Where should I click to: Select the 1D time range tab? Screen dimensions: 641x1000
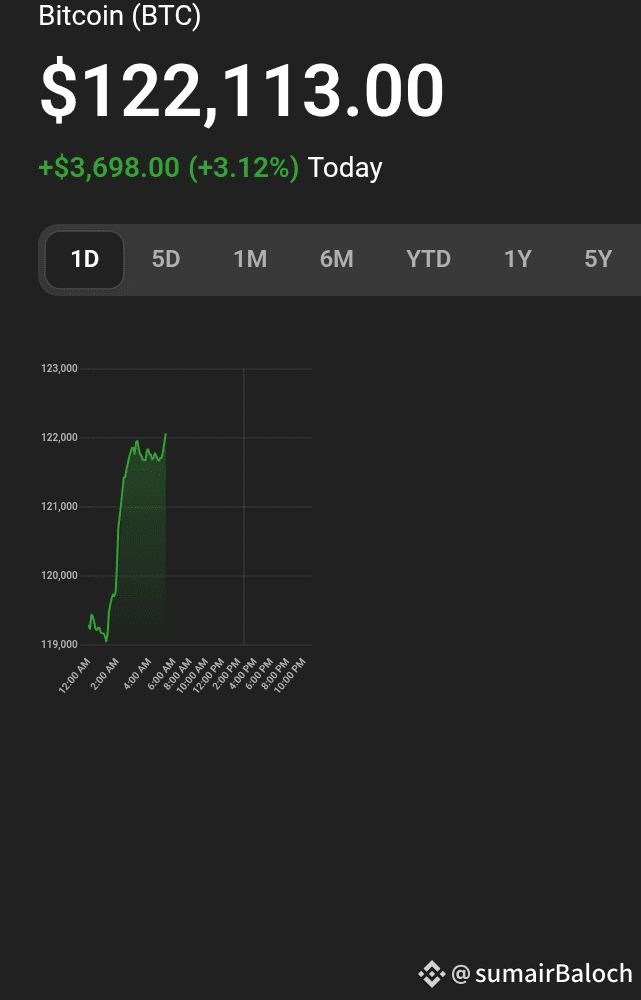tap(85, 260)
